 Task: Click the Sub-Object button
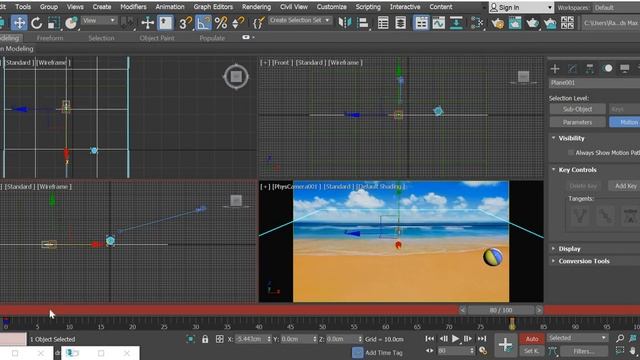coord(578,109)
